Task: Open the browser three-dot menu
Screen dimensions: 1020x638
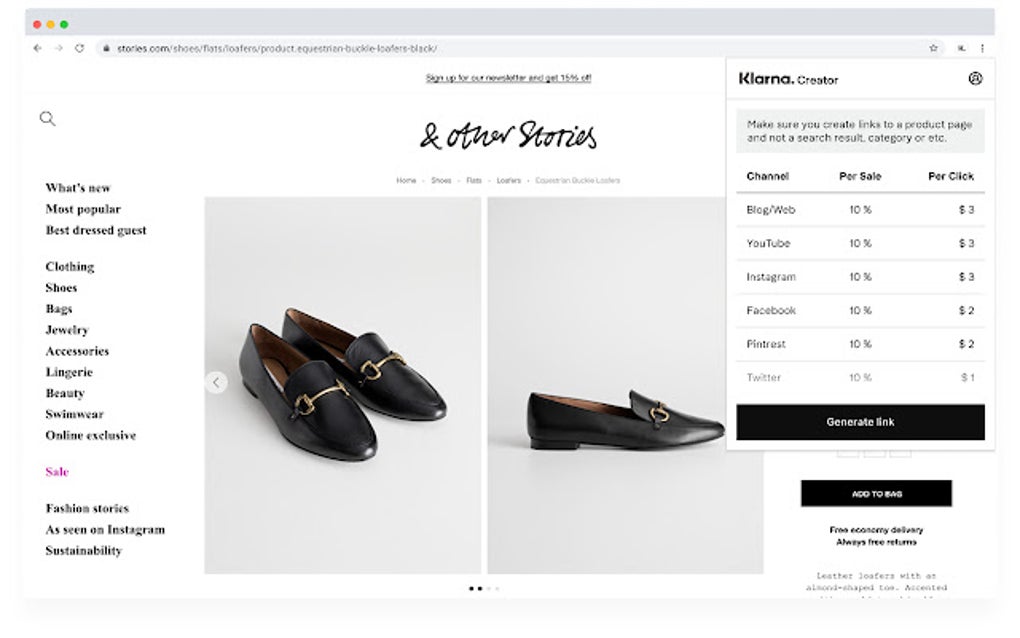Action: pos(983,47)
